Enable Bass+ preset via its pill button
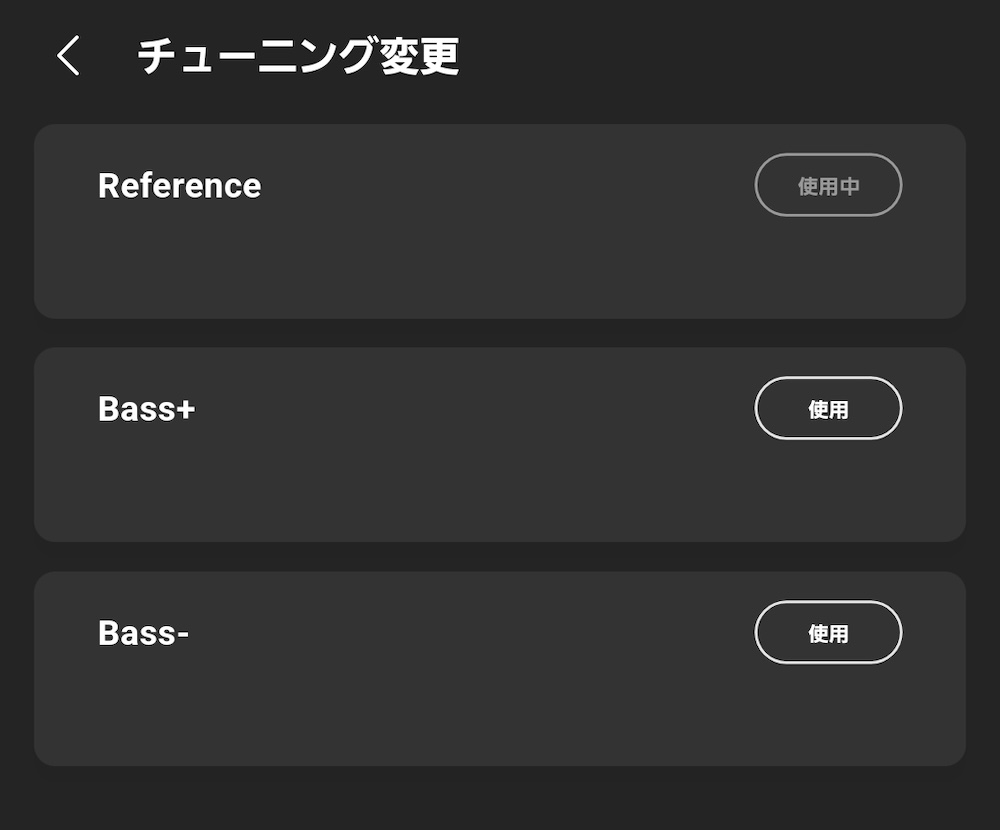The image size is (1000, 830). click(828, 408)
